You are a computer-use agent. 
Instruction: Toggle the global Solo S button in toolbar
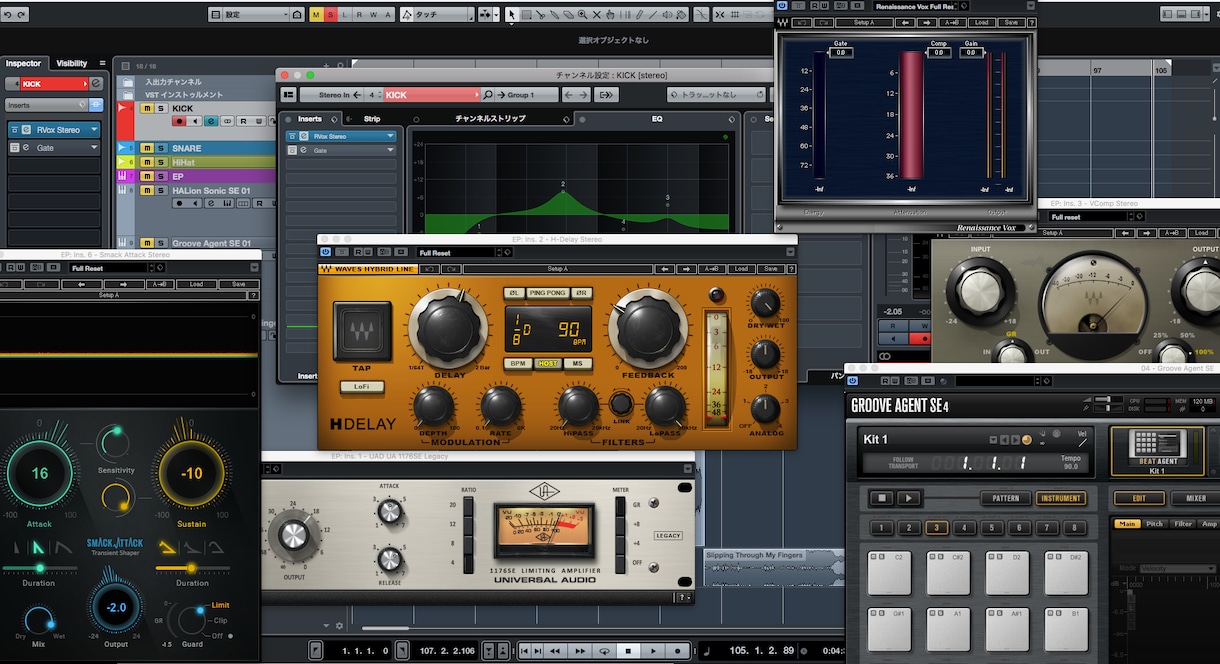tap(330, 14)
